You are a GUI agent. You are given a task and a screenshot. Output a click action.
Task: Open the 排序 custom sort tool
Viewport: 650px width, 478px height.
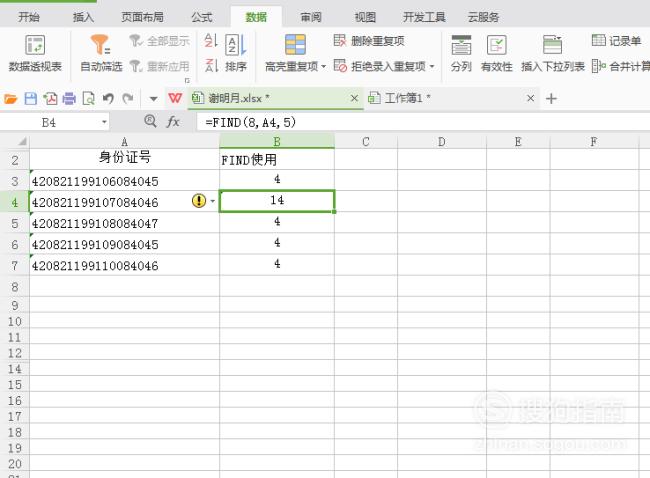(236, 53)
